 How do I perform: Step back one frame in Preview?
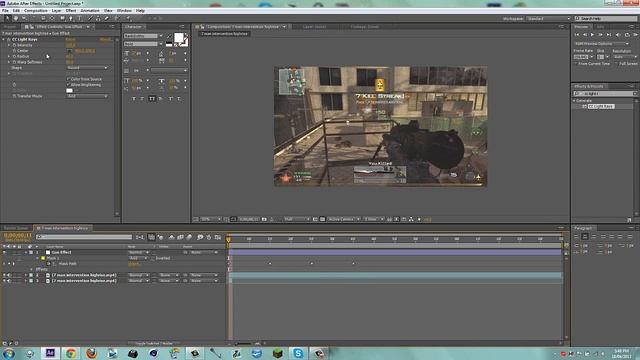[x=584, y=35]
